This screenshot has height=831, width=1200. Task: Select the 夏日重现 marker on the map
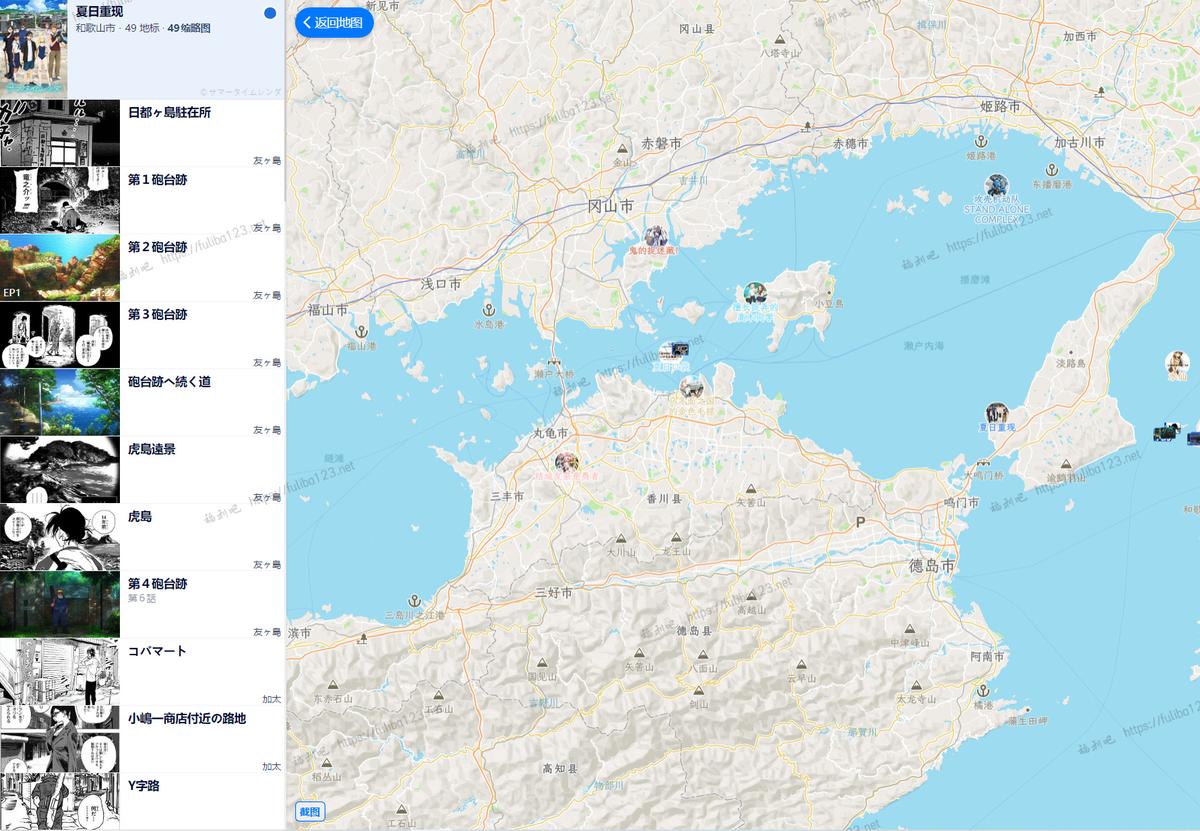coord(996,413)
